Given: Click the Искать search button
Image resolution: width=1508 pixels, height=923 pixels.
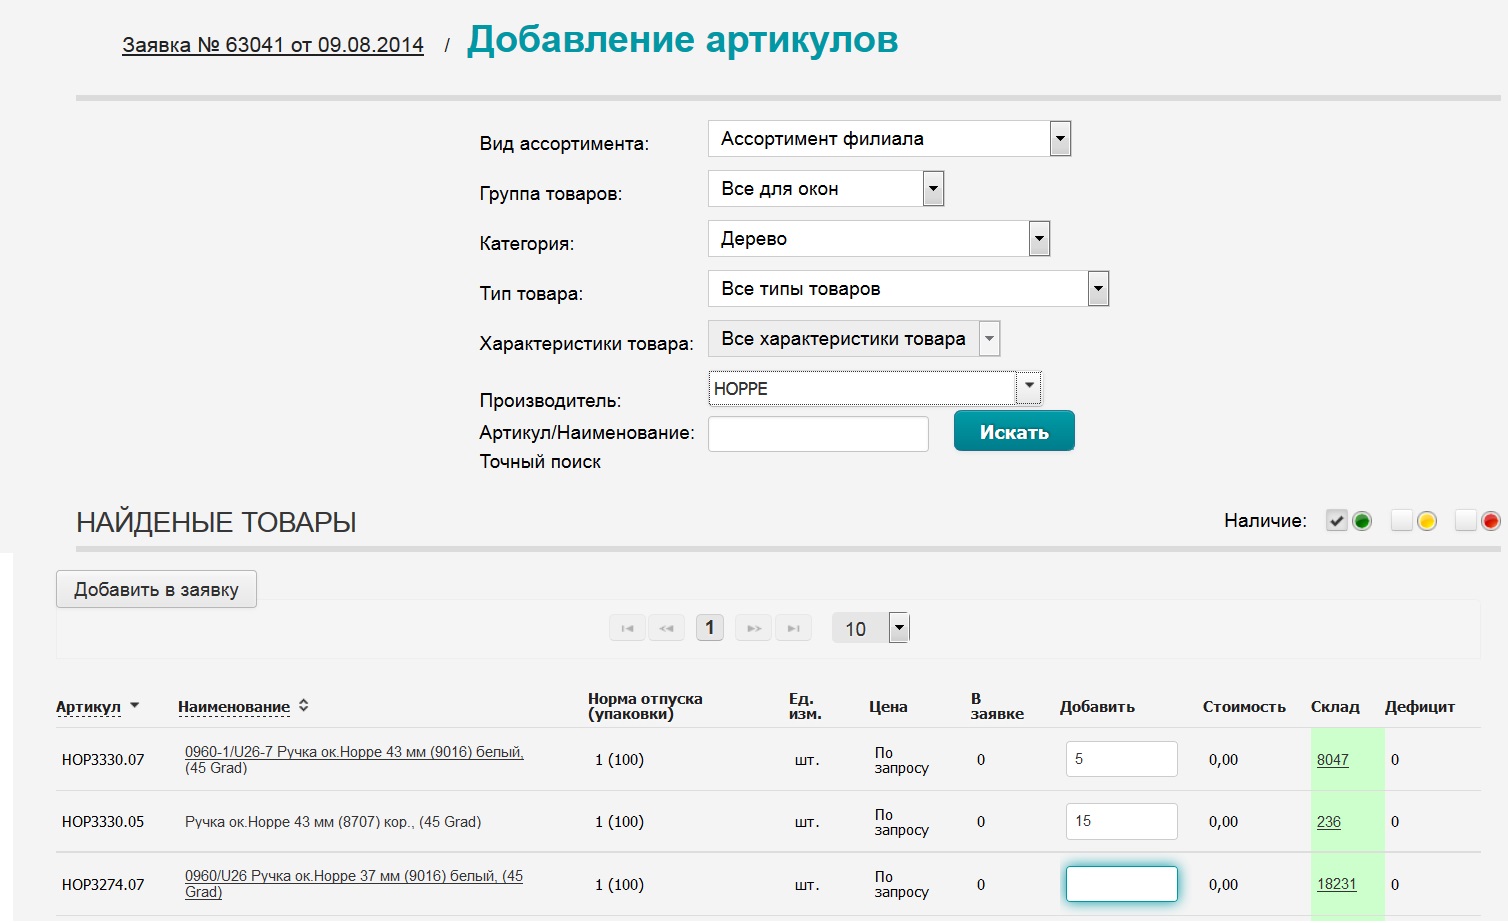Looking at the screenshot, I should point(1014,432).
